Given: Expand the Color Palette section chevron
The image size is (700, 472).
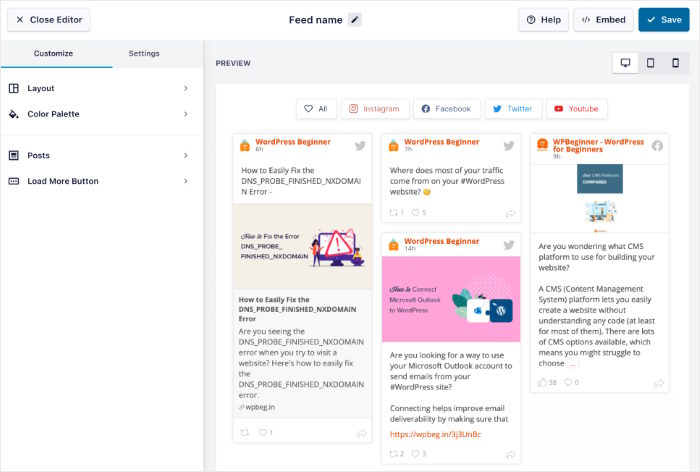Looking at the screenshot, I should tap(186, 114).
